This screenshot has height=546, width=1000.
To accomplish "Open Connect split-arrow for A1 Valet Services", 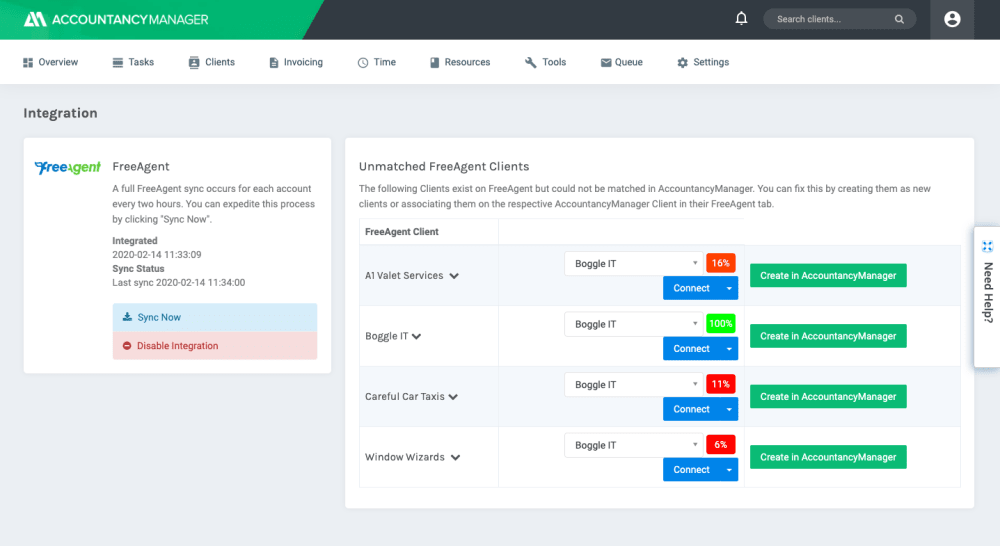I will click(x=729, y=288).
